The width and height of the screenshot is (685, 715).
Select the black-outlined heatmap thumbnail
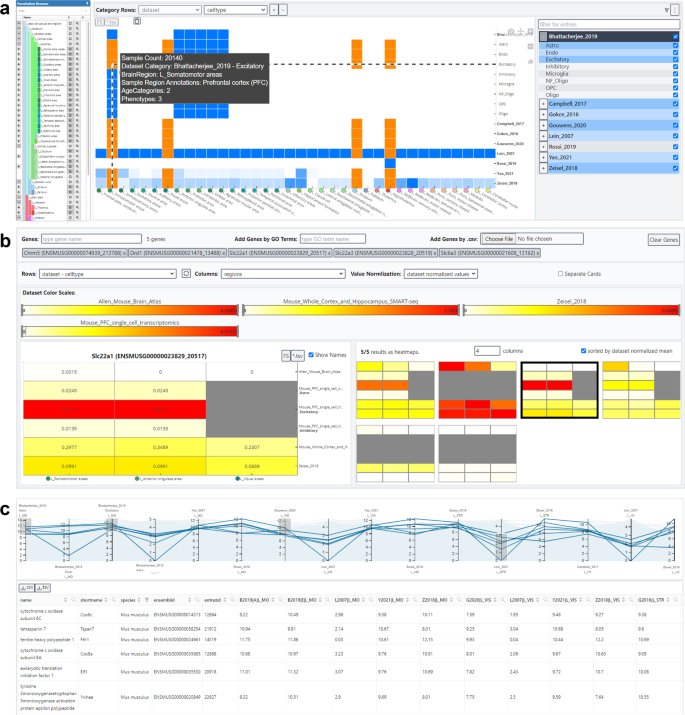pyautogui.click(x=559, y=390)
